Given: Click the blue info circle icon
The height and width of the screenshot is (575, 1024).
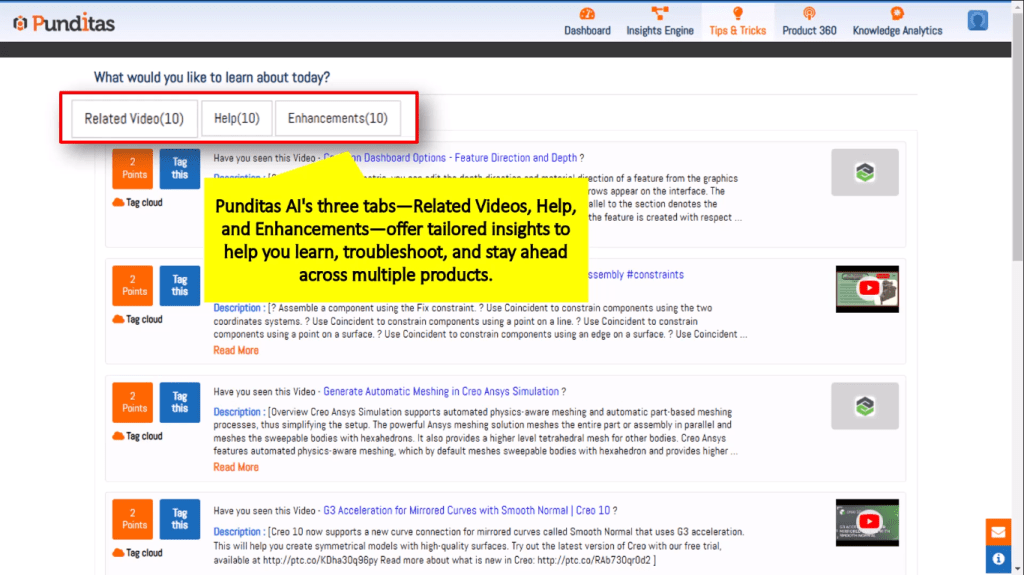Looking at the screenshot, I should 998,559.
